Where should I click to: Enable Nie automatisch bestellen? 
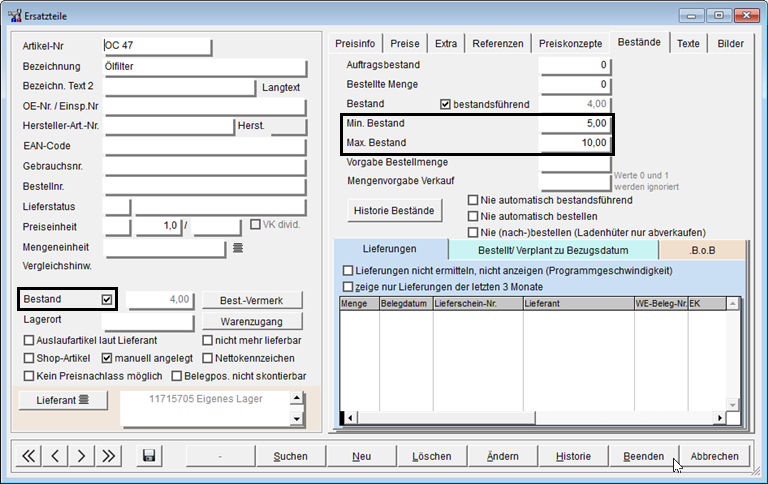click(473, 216)
